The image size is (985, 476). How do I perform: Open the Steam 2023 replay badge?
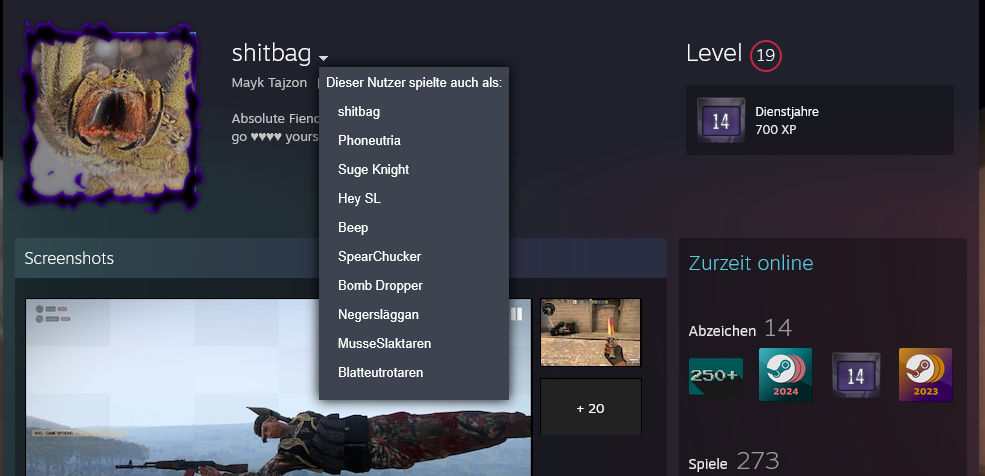point(925,375)
